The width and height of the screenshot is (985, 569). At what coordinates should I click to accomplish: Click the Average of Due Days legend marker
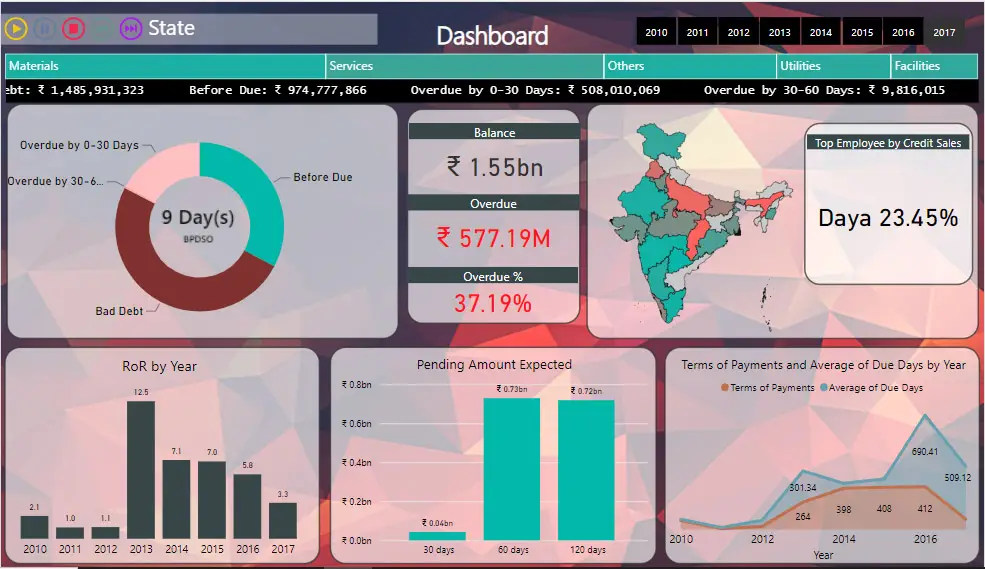pos(823,388)
